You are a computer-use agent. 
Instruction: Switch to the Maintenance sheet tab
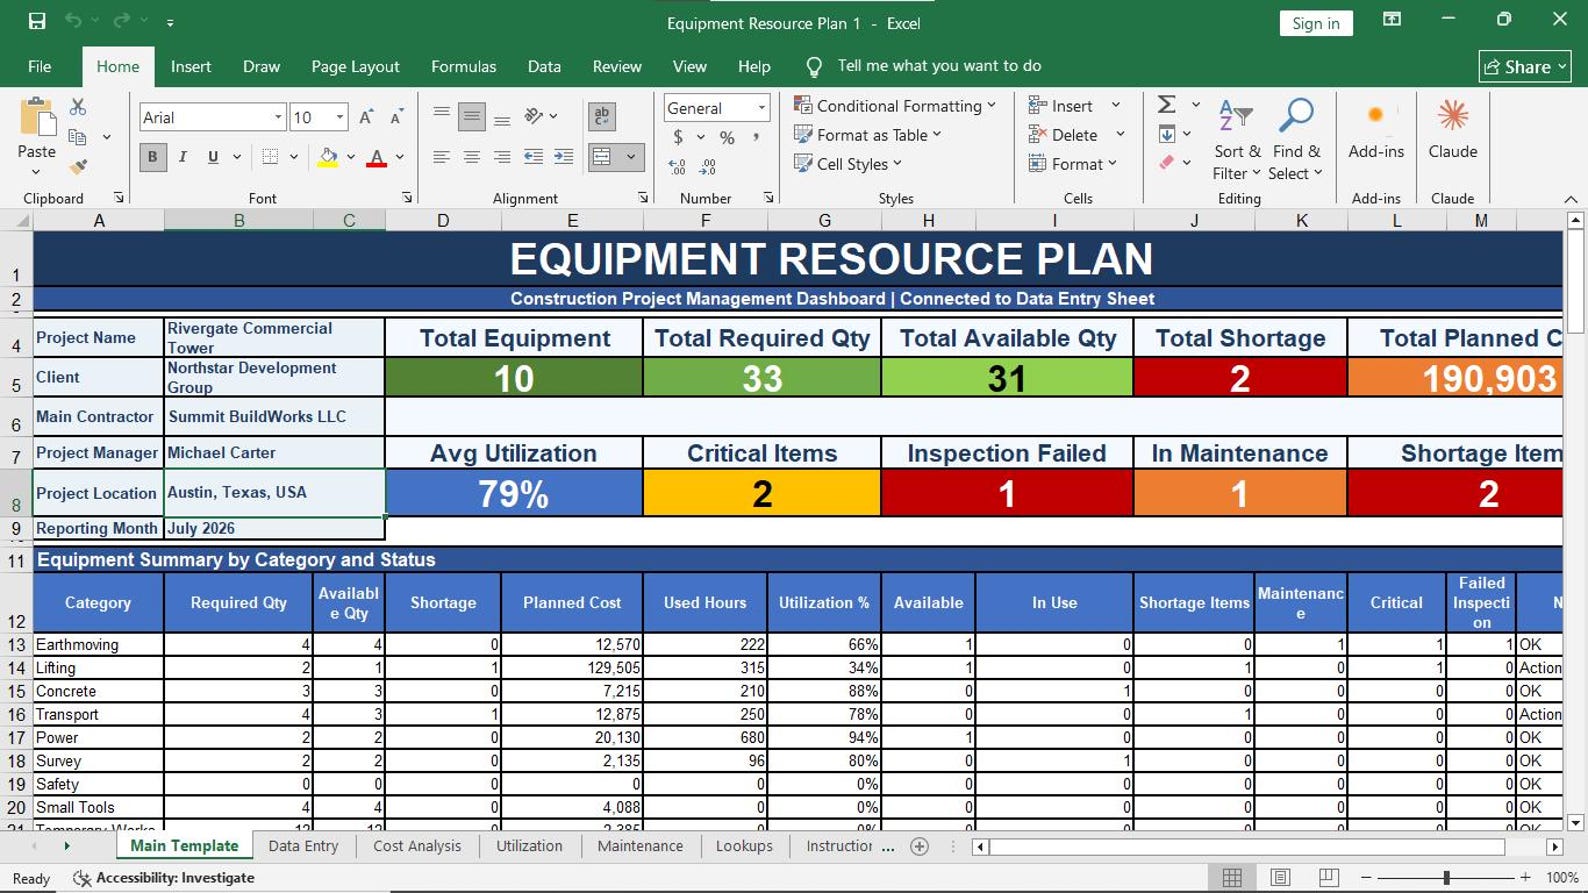640,846
